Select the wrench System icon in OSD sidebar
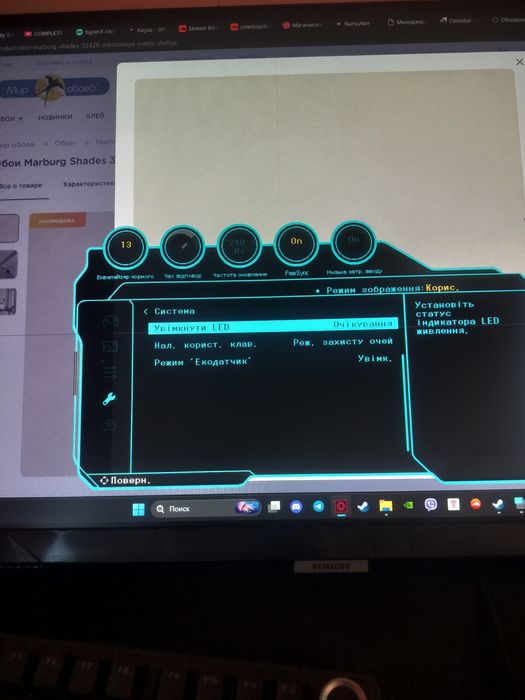The width and height of the screenshot is (525, 700). click(109, 398)
